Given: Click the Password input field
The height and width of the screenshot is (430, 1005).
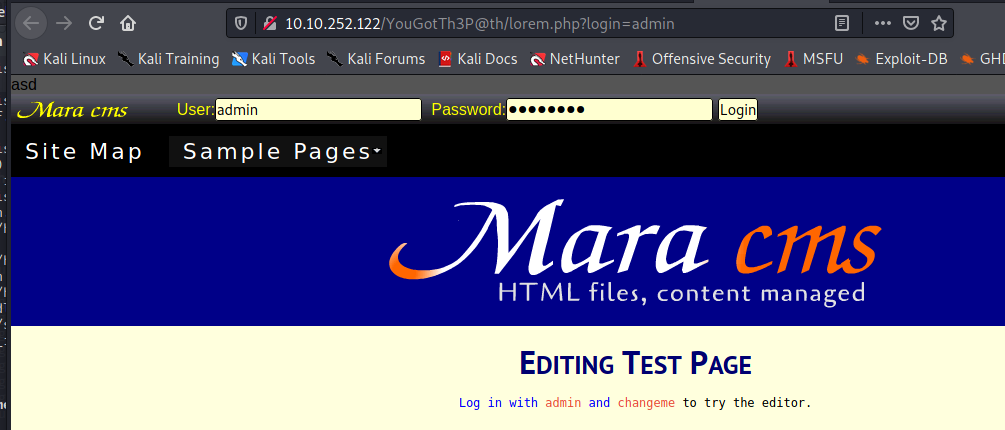Looking at the screenshot, I should [609, 110].
